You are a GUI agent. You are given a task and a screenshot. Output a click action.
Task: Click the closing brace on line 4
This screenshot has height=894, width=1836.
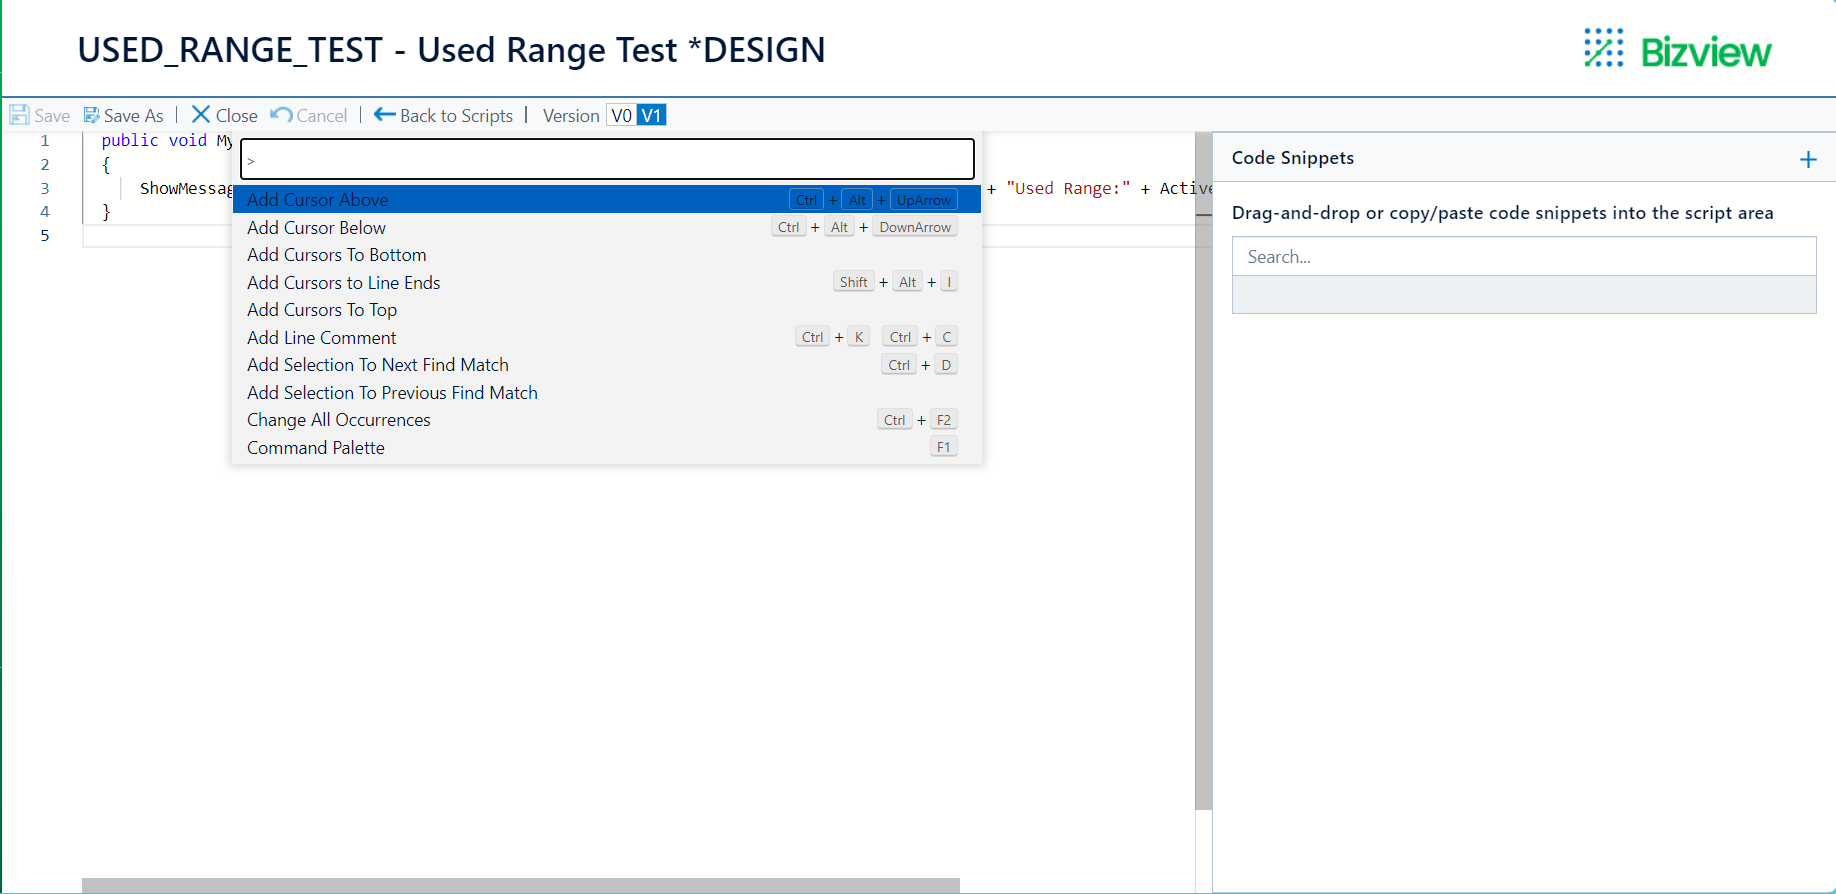point(106,211)
